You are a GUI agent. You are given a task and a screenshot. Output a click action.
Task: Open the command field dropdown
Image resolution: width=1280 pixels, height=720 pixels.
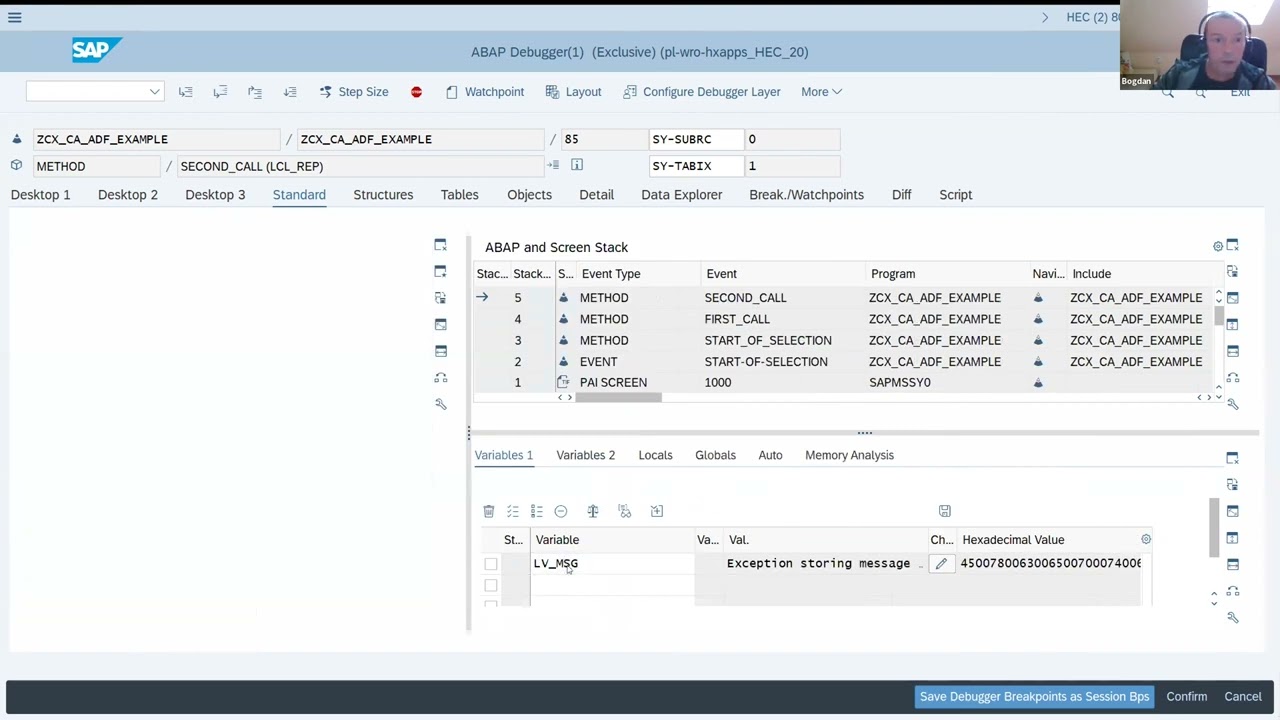click(154, 92)
